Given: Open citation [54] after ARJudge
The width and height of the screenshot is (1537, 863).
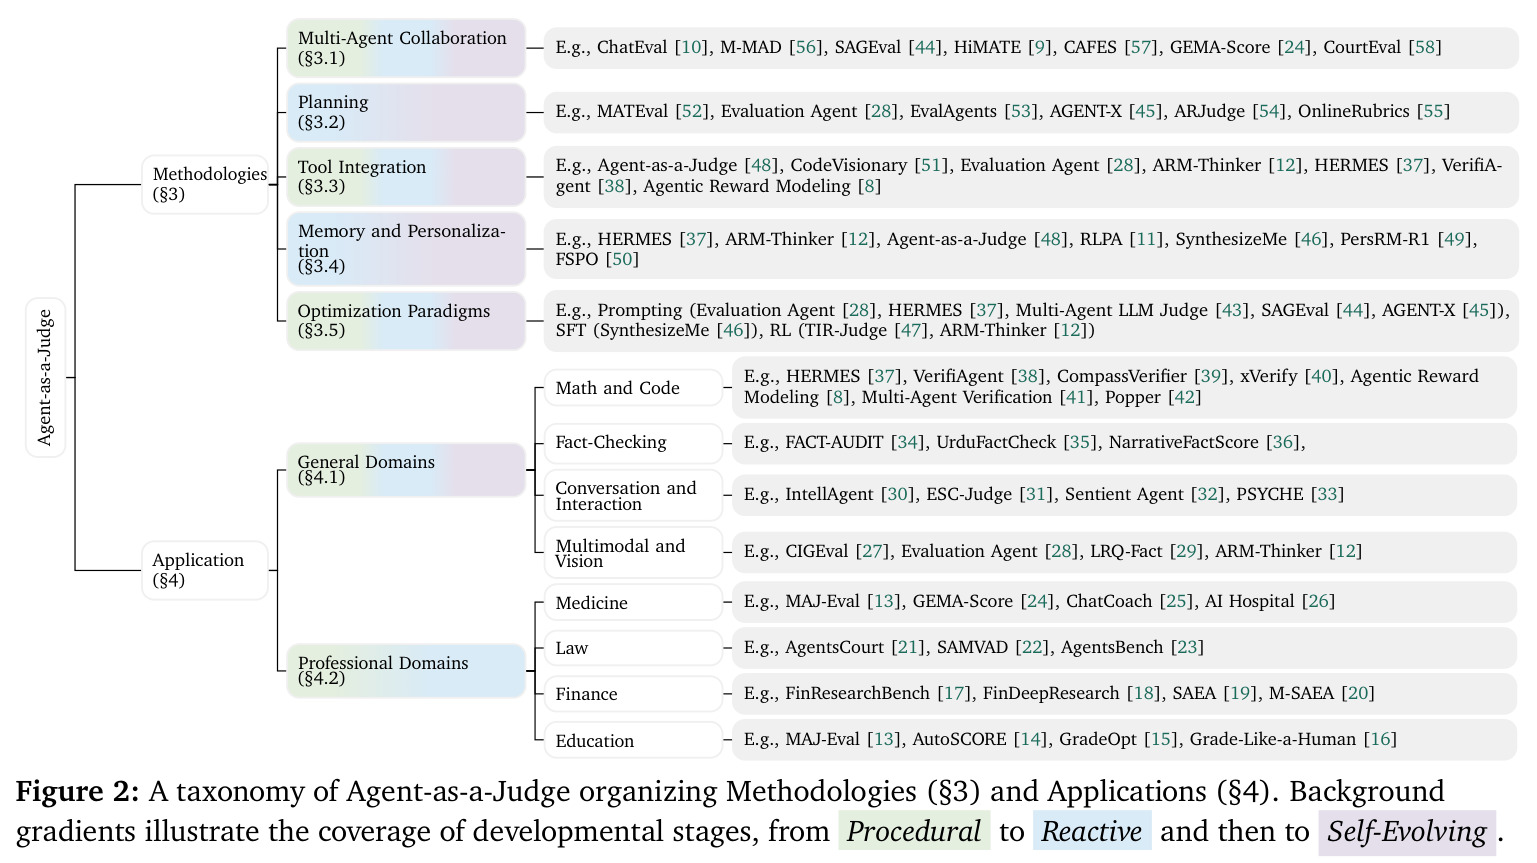Looking at the screenshot, I should pos(1269,111).
